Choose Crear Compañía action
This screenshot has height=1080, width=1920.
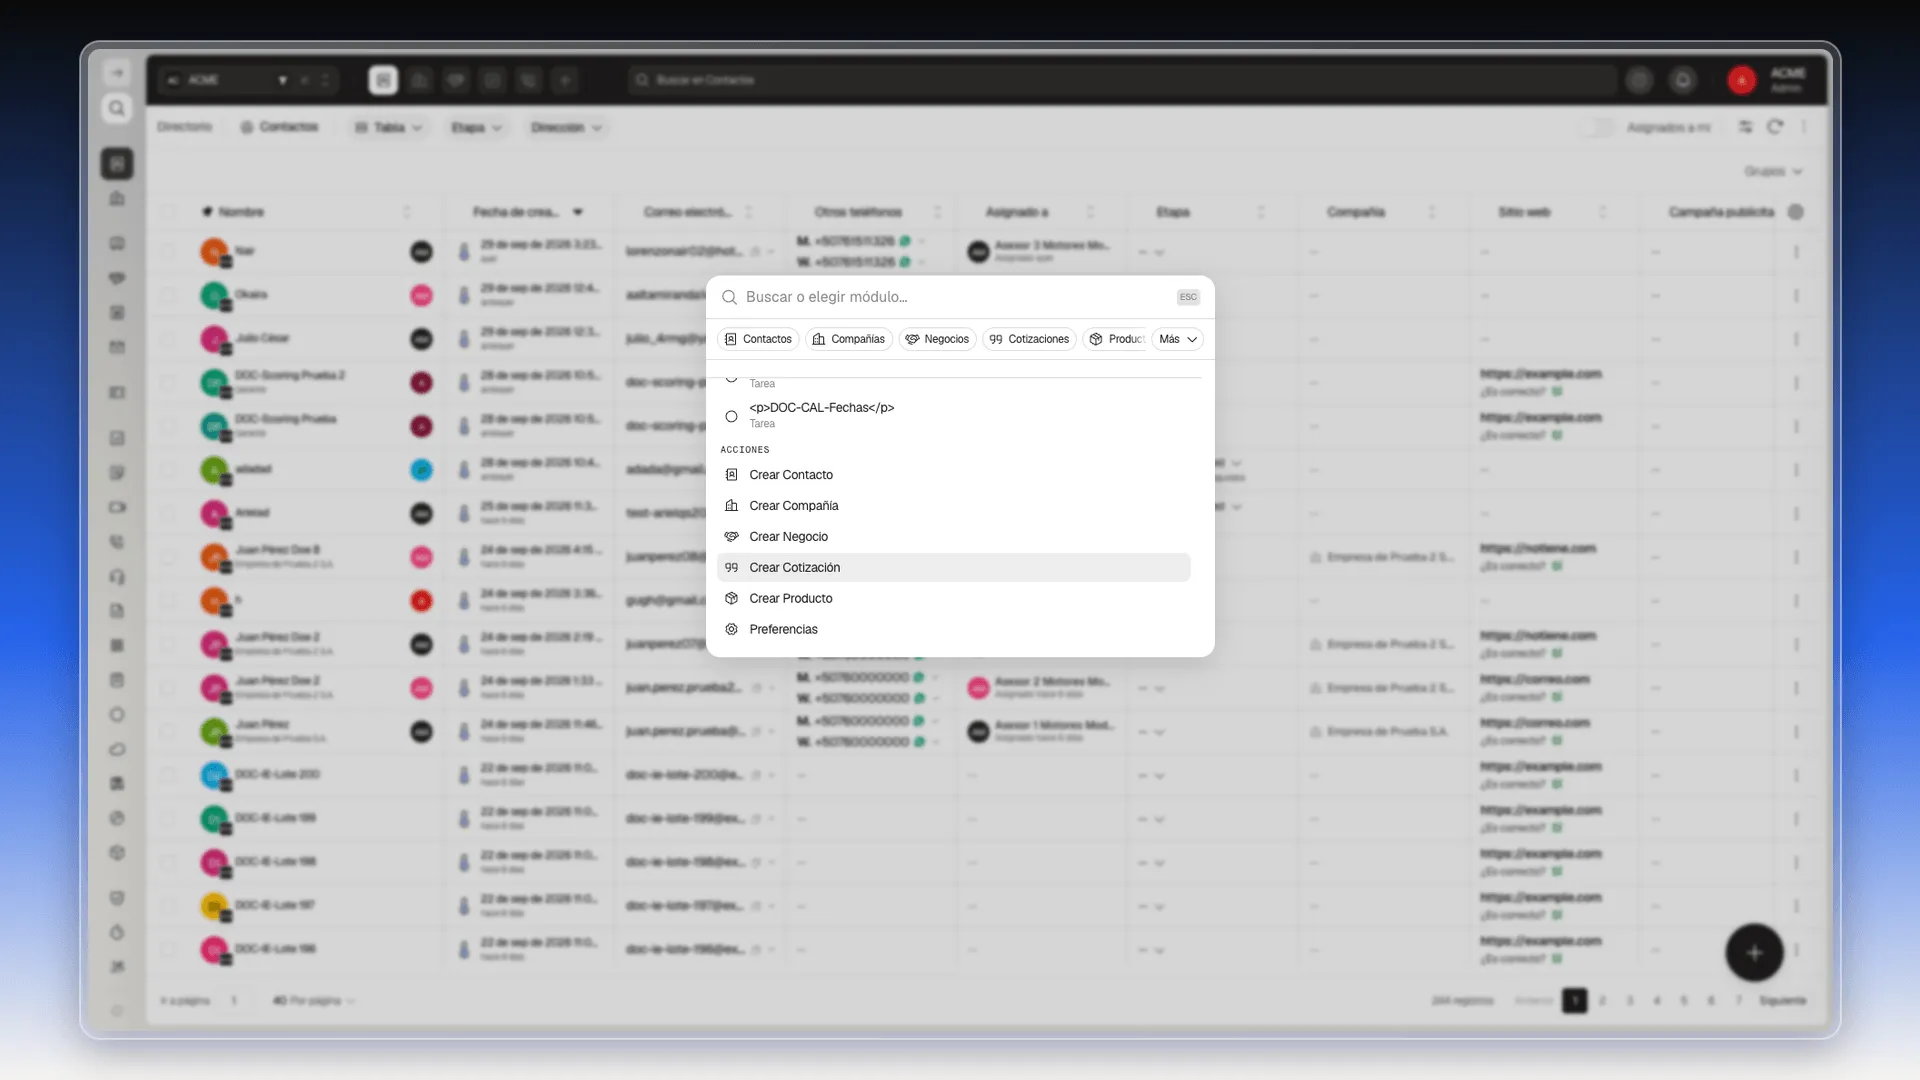(x=954, y=506)
